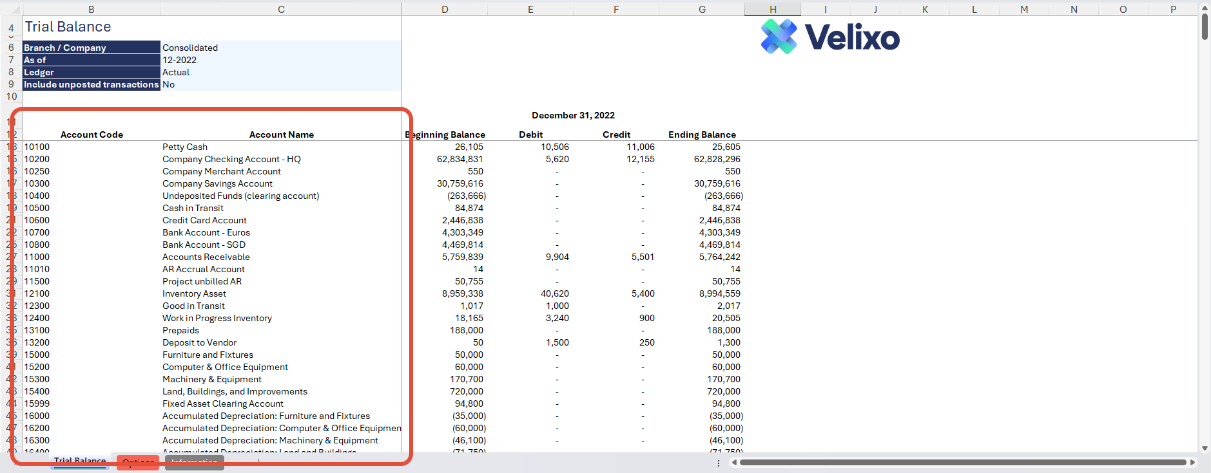Click the horizontal scrollbar thumb

pyautogui.click(x=963, y=463)
